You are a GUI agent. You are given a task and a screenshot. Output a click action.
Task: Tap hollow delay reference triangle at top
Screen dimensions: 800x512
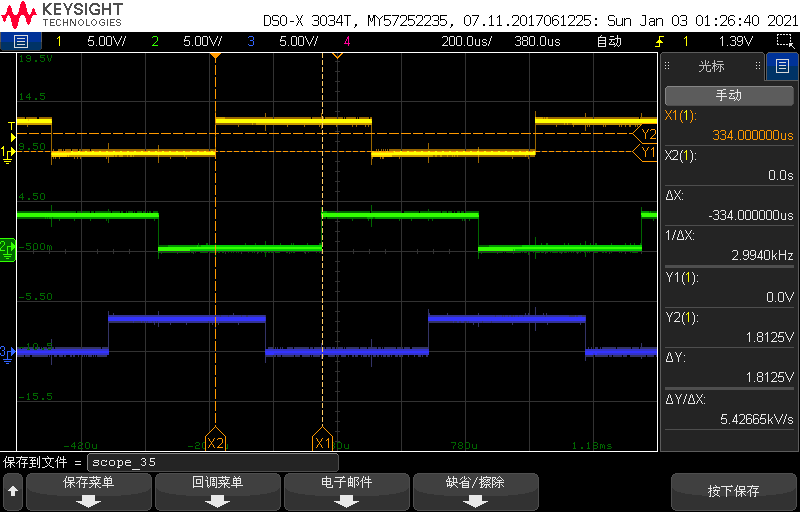(x=337, y=55)
